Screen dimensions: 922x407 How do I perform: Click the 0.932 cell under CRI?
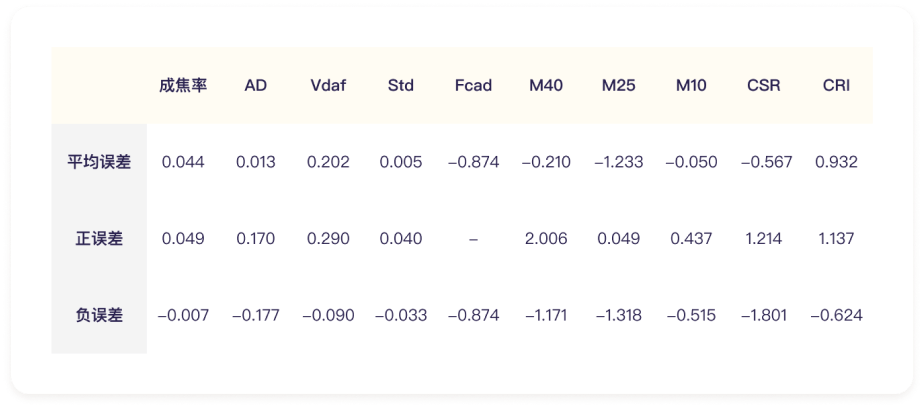836,162
